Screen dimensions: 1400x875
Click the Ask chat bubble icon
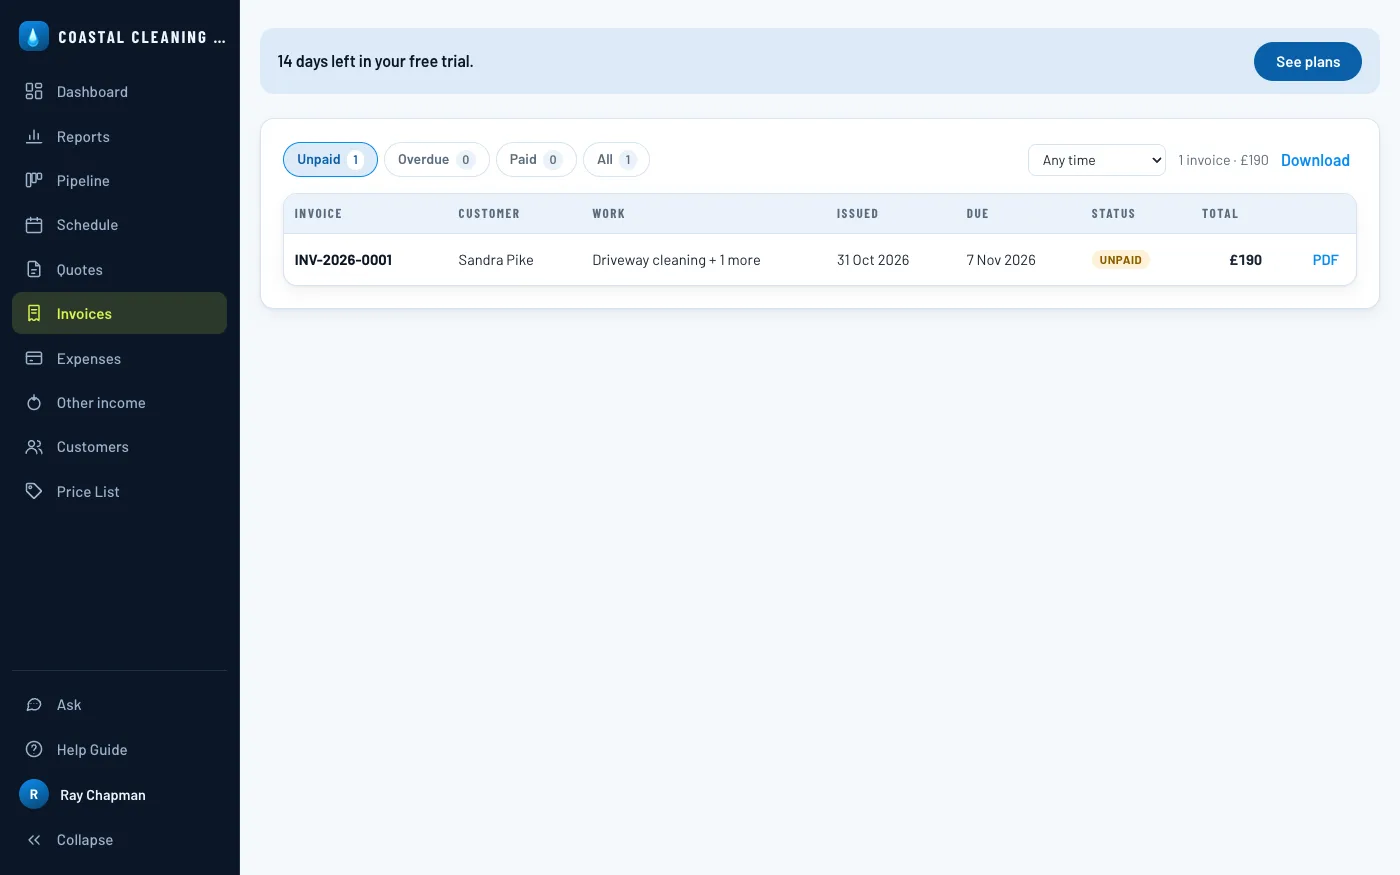click(34, 705)
